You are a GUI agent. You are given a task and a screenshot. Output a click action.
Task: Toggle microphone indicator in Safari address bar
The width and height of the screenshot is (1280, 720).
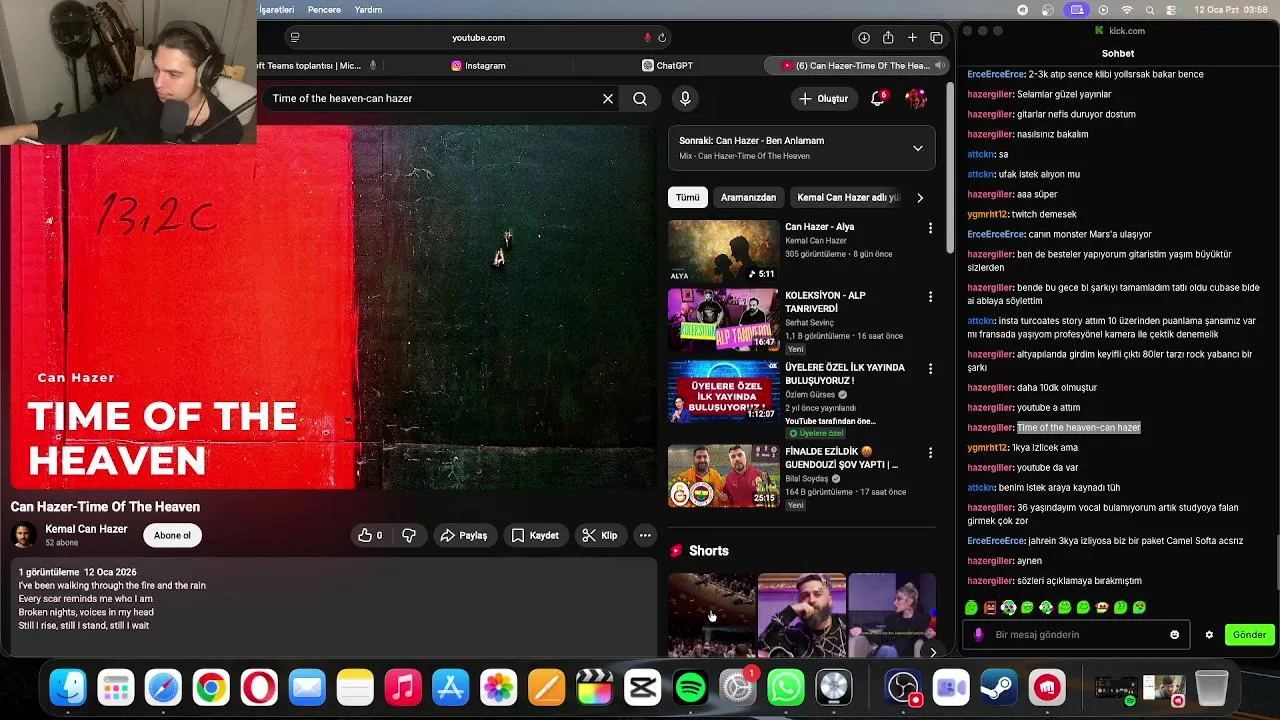click(647, 38)
